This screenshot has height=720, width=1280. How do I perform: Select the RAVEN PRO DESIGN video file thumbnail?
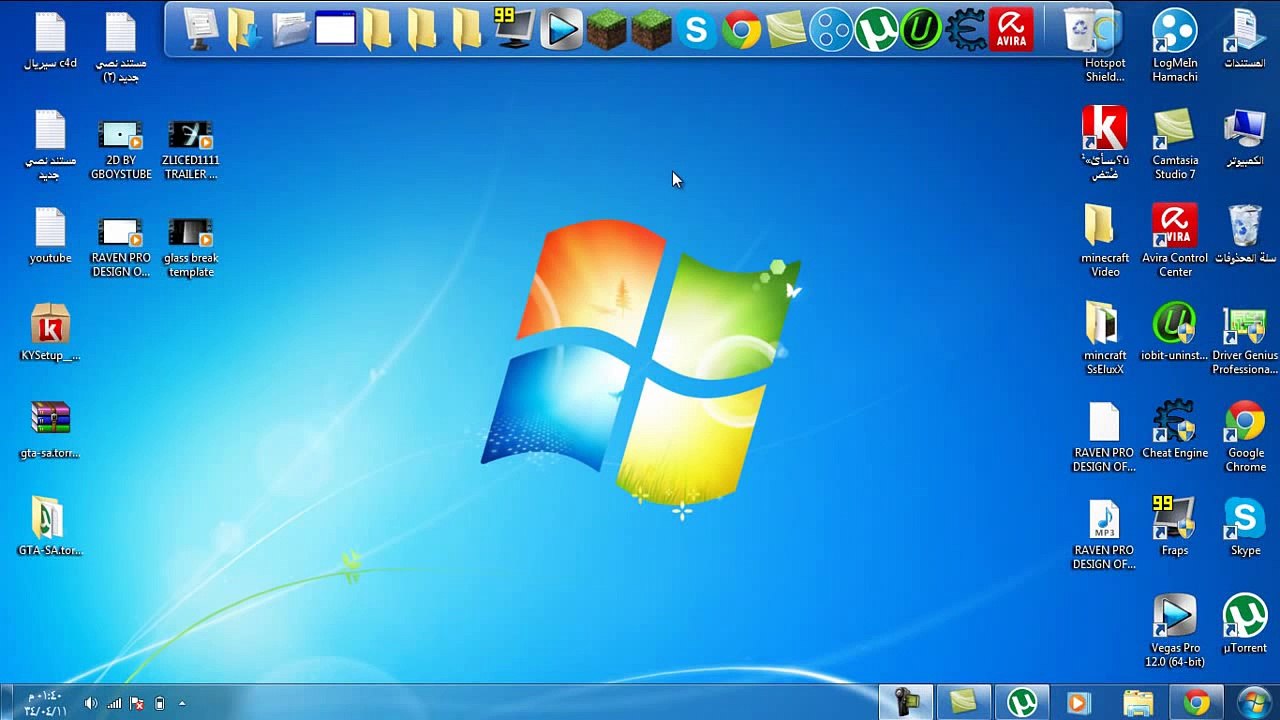(121, 247)
